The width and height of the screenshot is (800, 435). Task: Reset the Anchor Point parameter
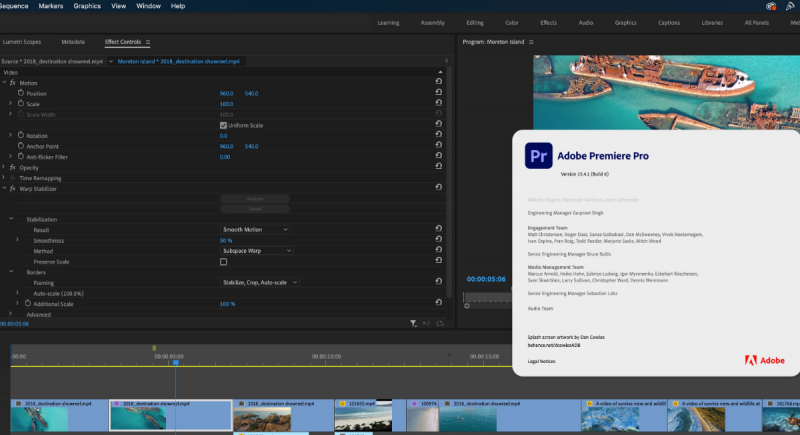tap(438, 146)
